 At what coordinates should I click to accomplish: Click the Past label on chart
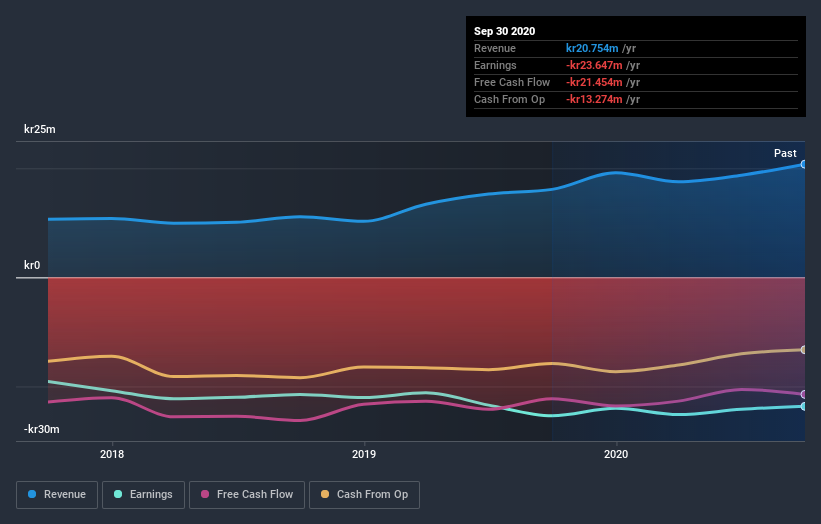click(x=785, y=153)
